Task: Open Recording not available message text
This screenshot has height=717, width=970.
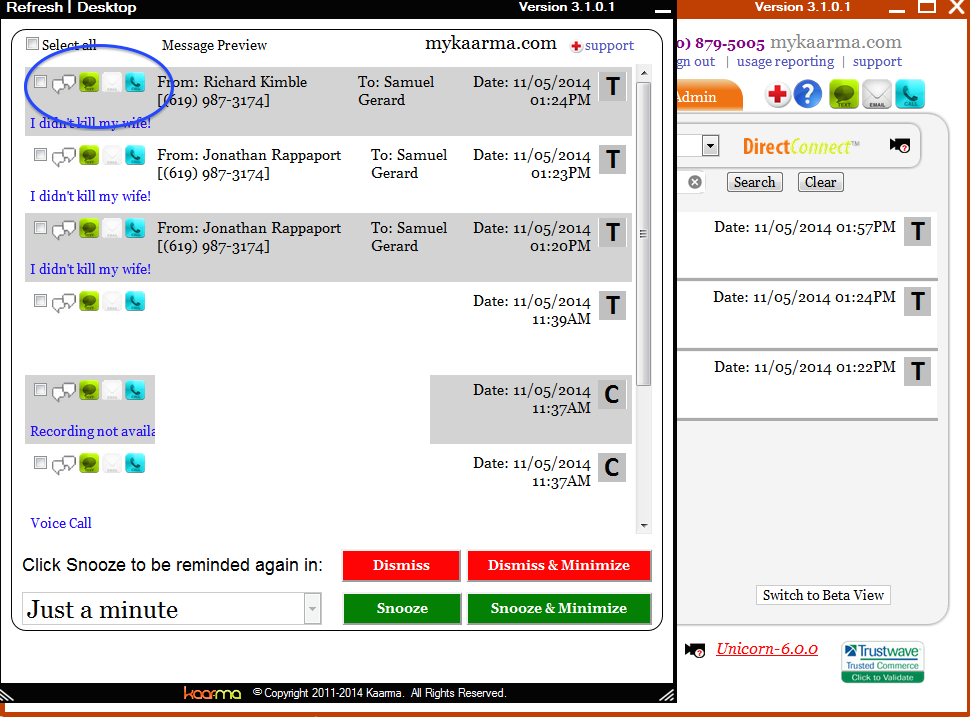Action: tap(93, 431)
